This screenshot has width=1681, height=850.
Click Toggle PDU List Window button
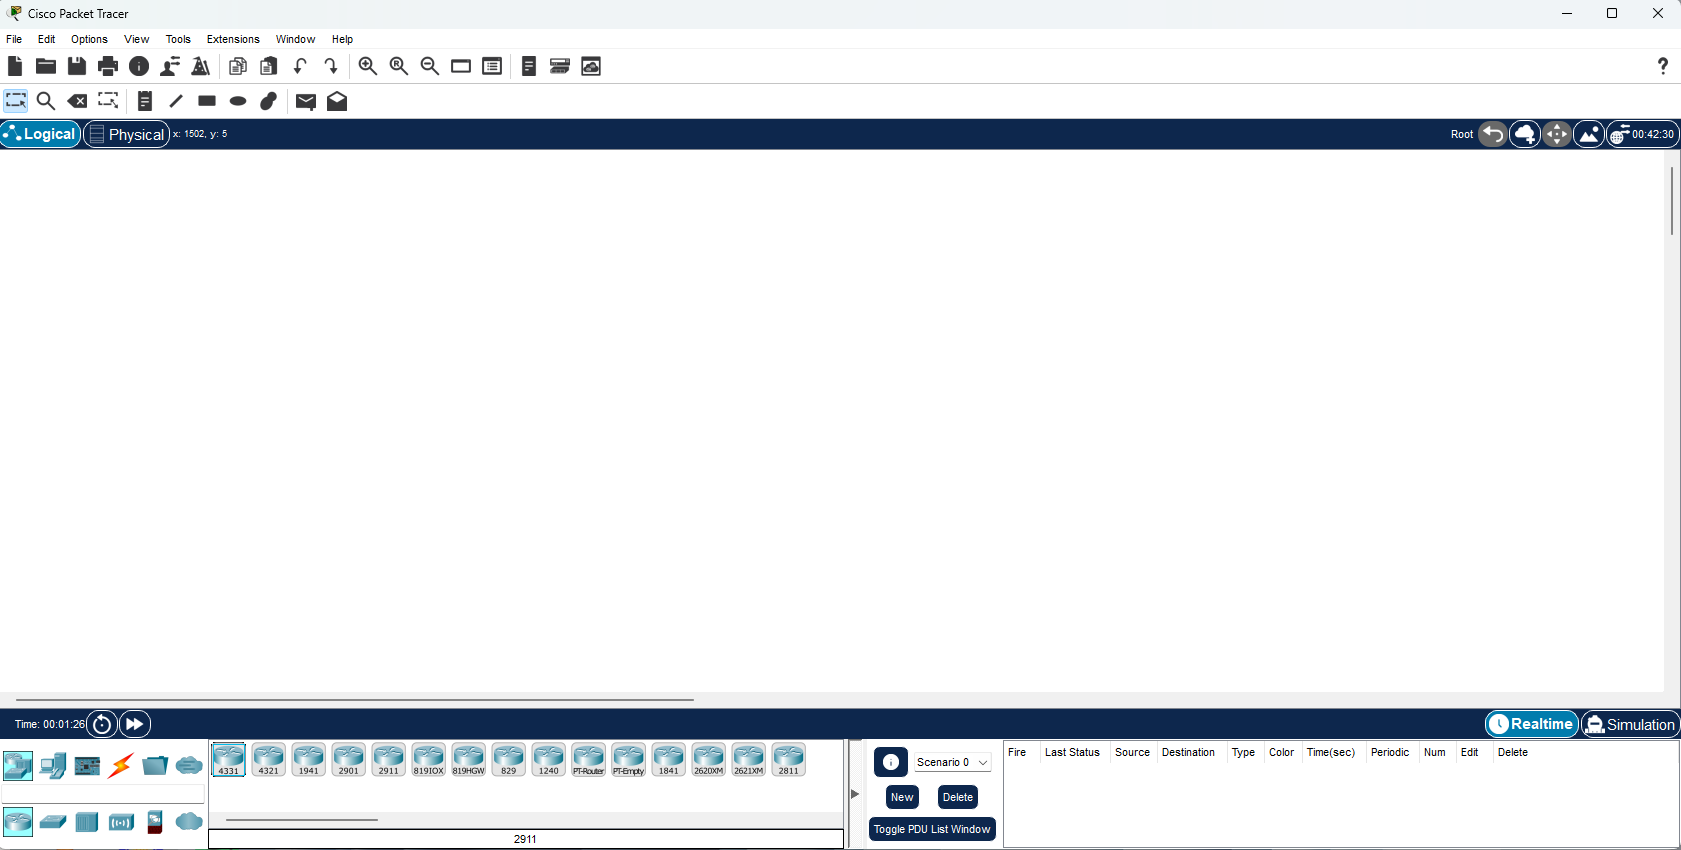pos(932,829)
